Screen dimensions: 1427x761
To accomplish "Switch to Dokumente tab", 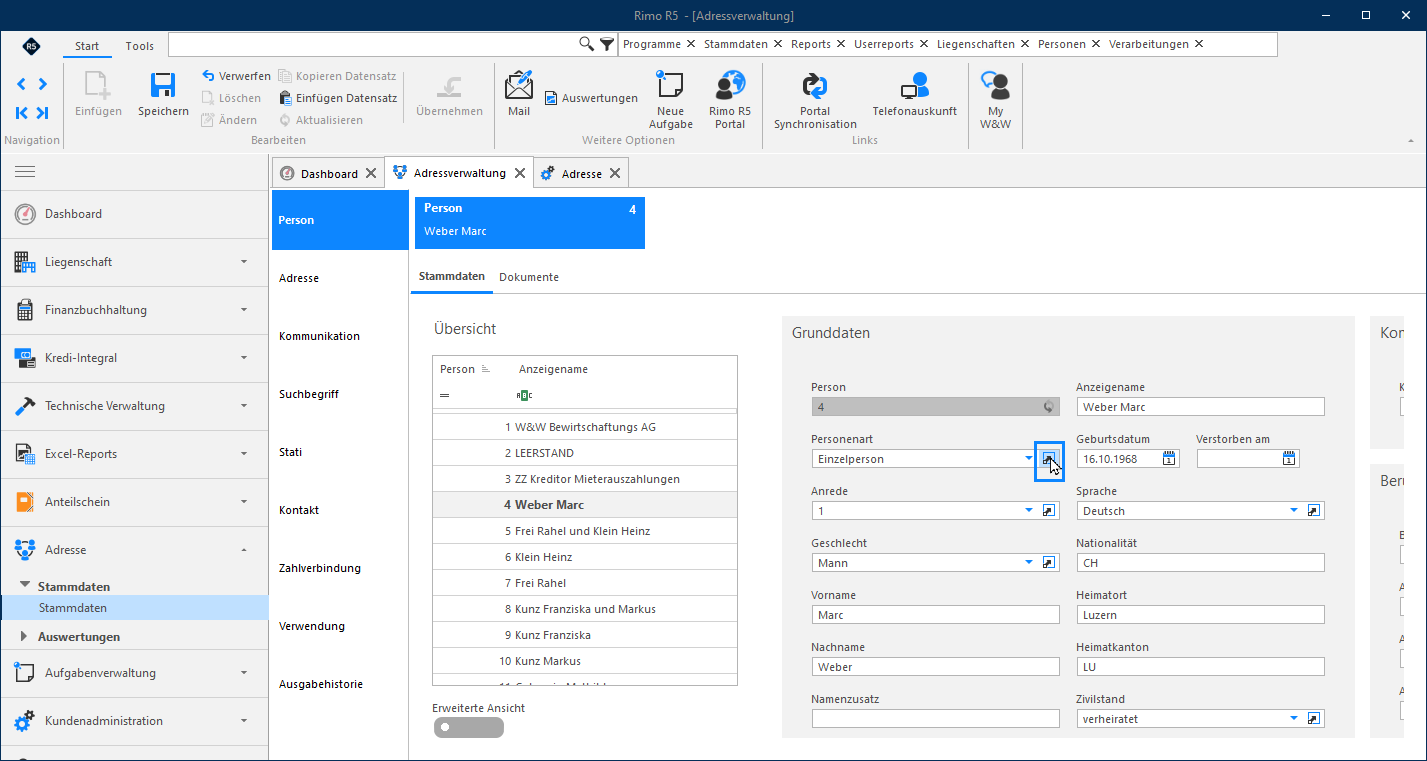I will point(529,277).
